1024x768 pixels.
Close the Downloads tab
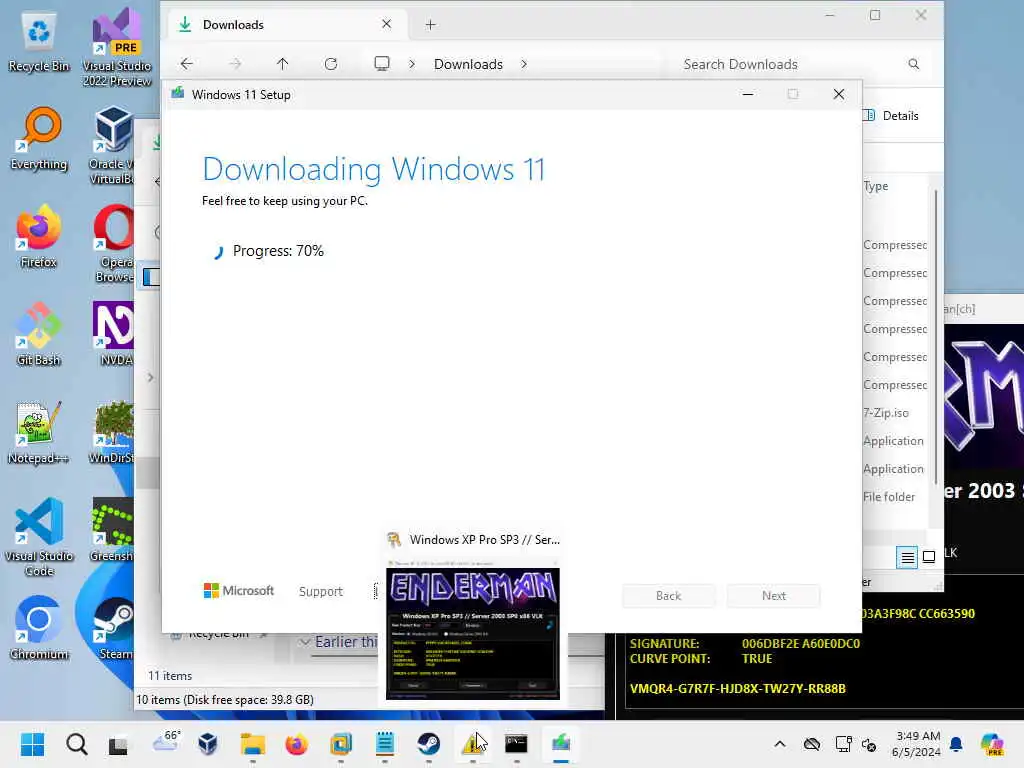pos(387,24)
